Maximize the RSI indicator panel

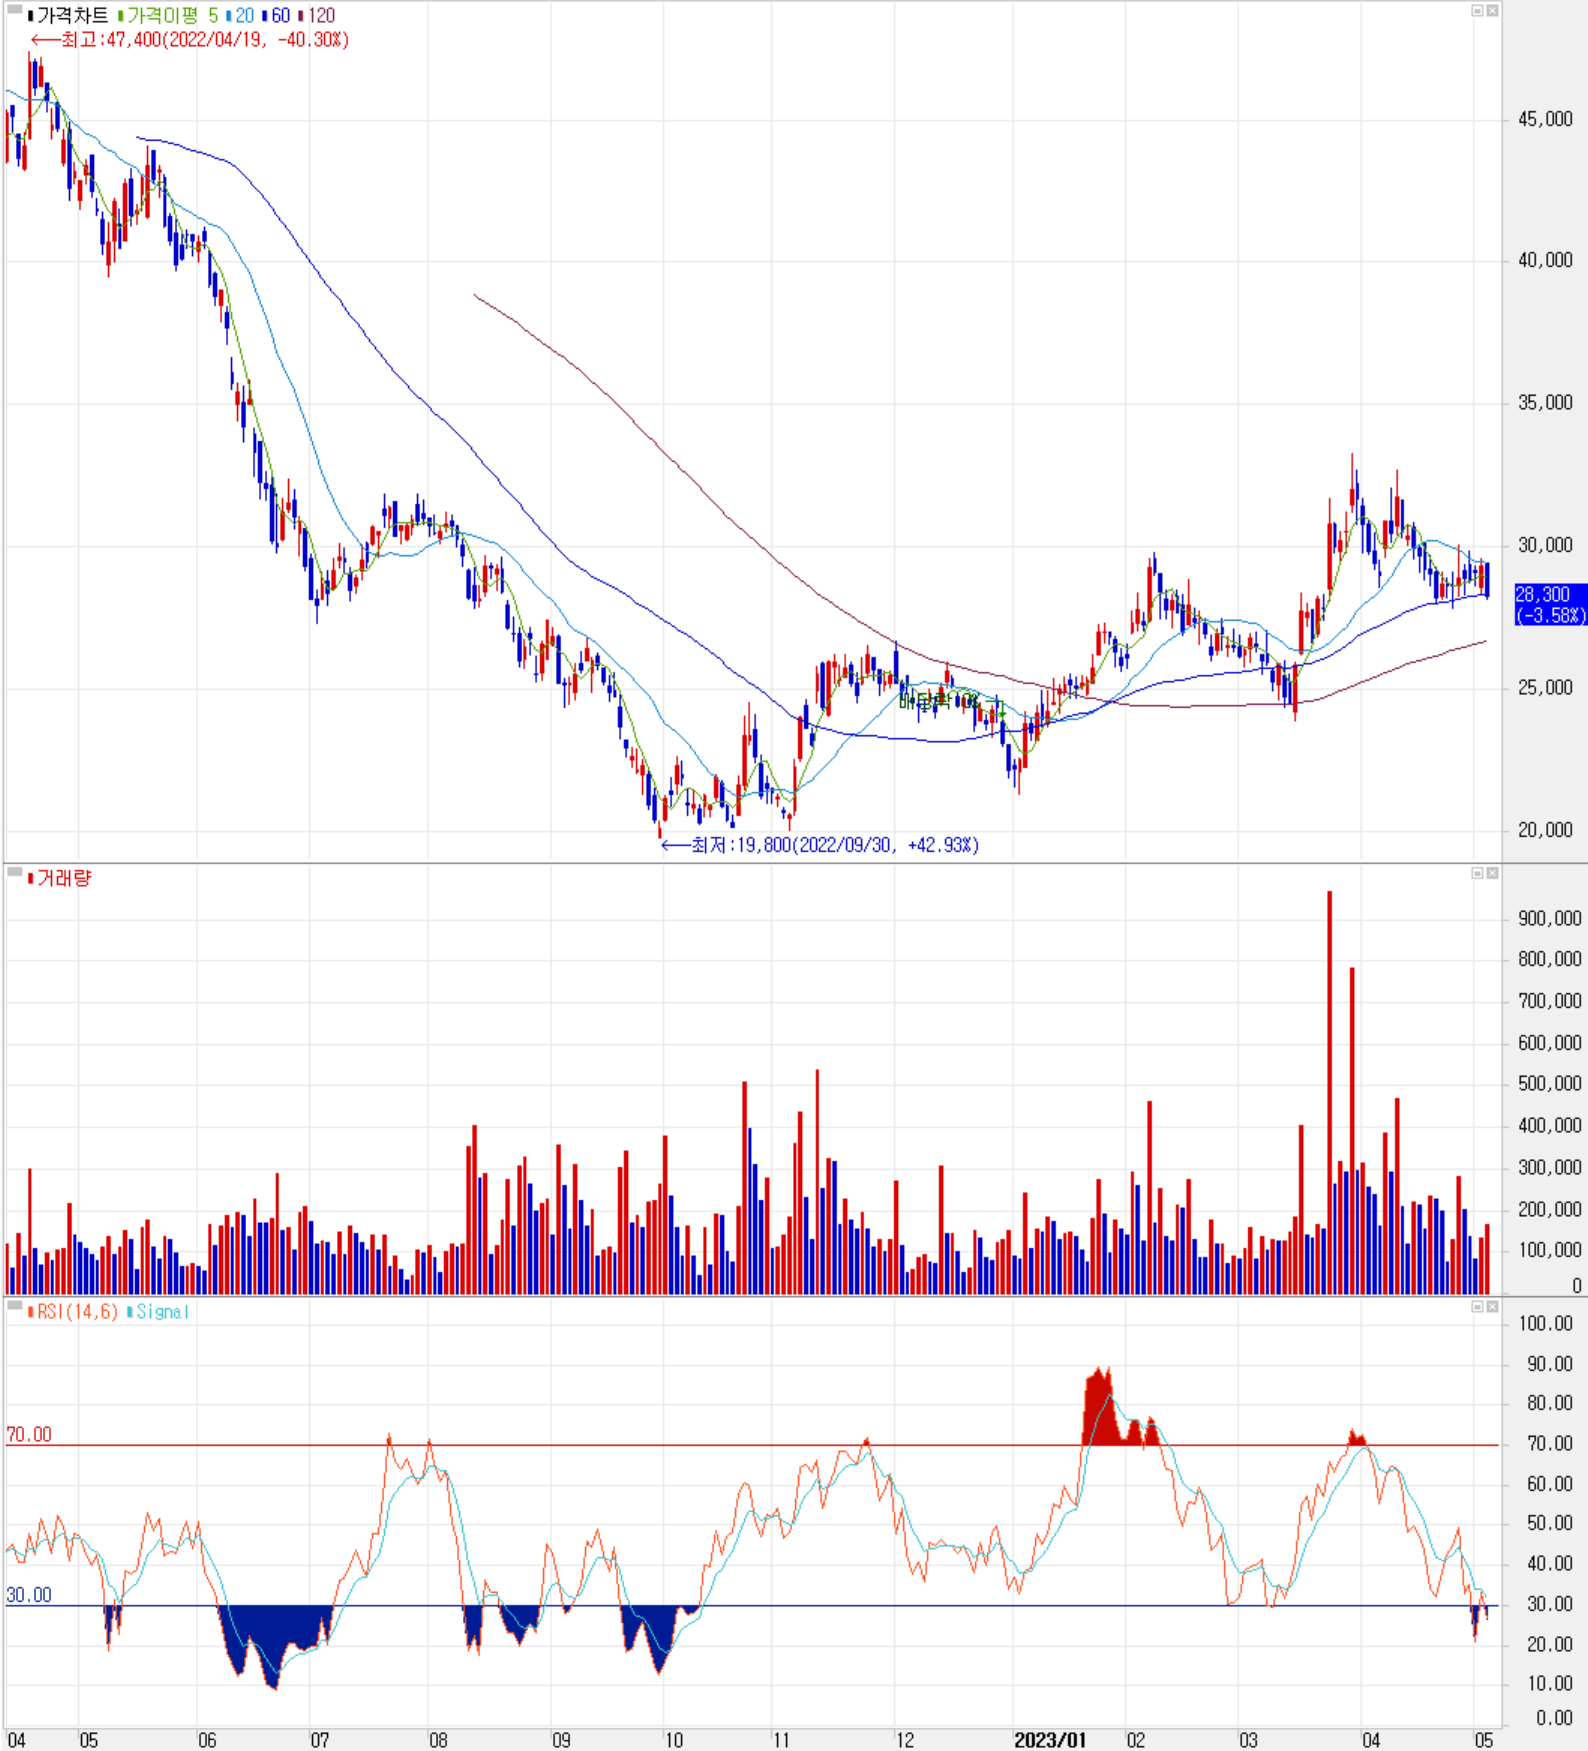[x=1477, y=1307]
